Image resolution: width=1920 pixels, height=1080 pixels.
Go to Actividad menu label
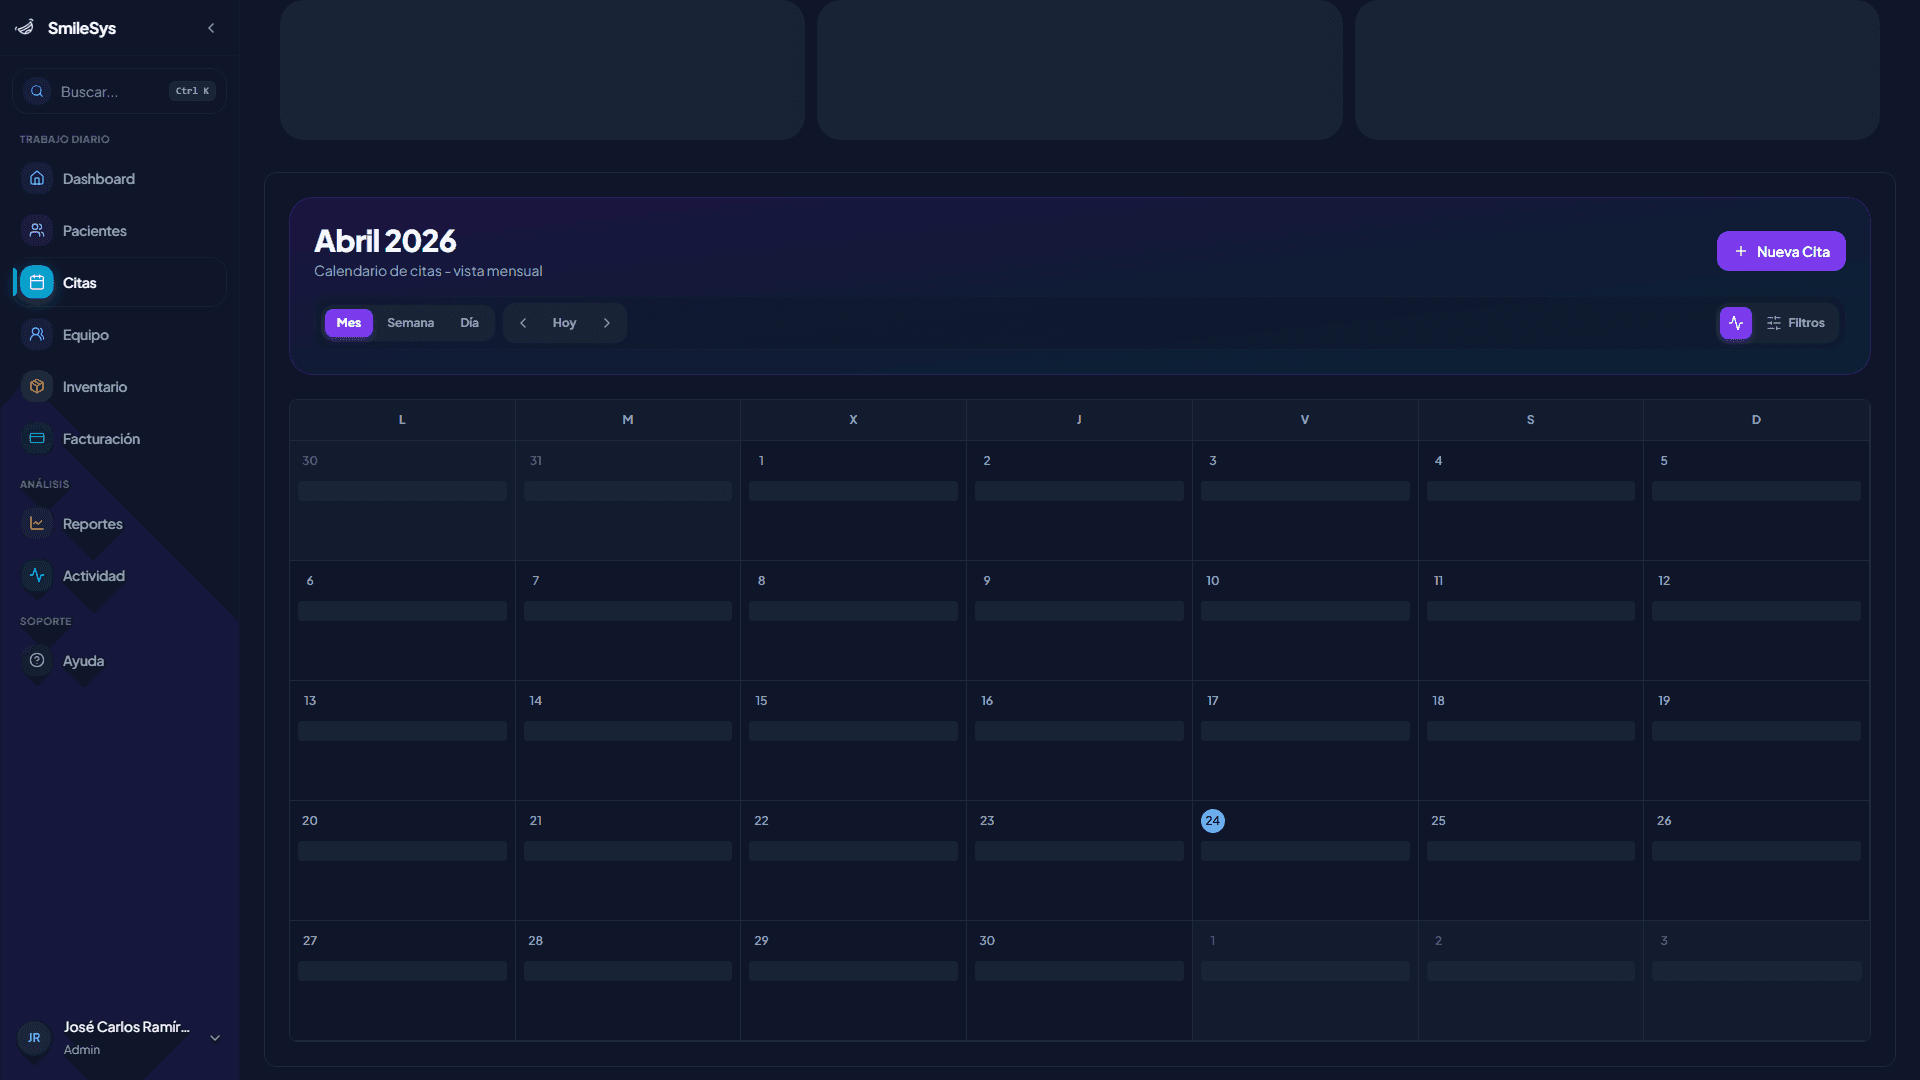(94, 576)
